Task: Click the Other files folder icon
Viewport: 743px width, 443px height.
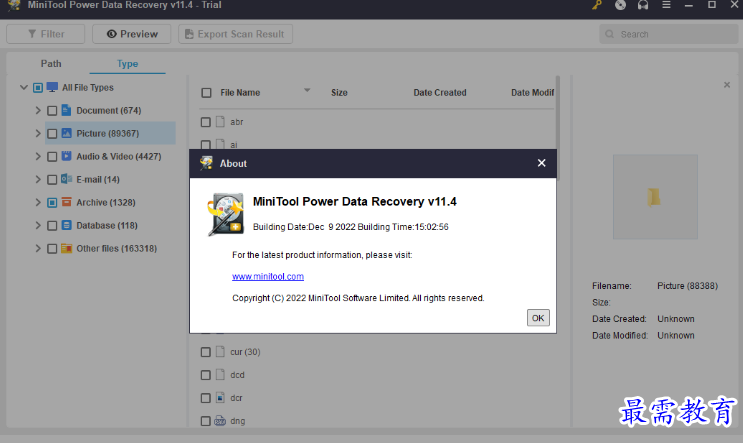Action: point(66,248)
